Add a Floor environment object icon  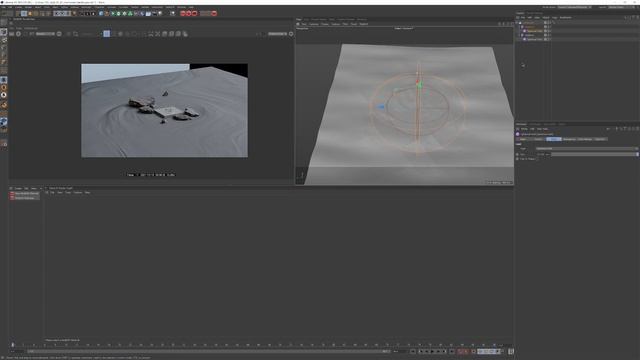[148, 13]
